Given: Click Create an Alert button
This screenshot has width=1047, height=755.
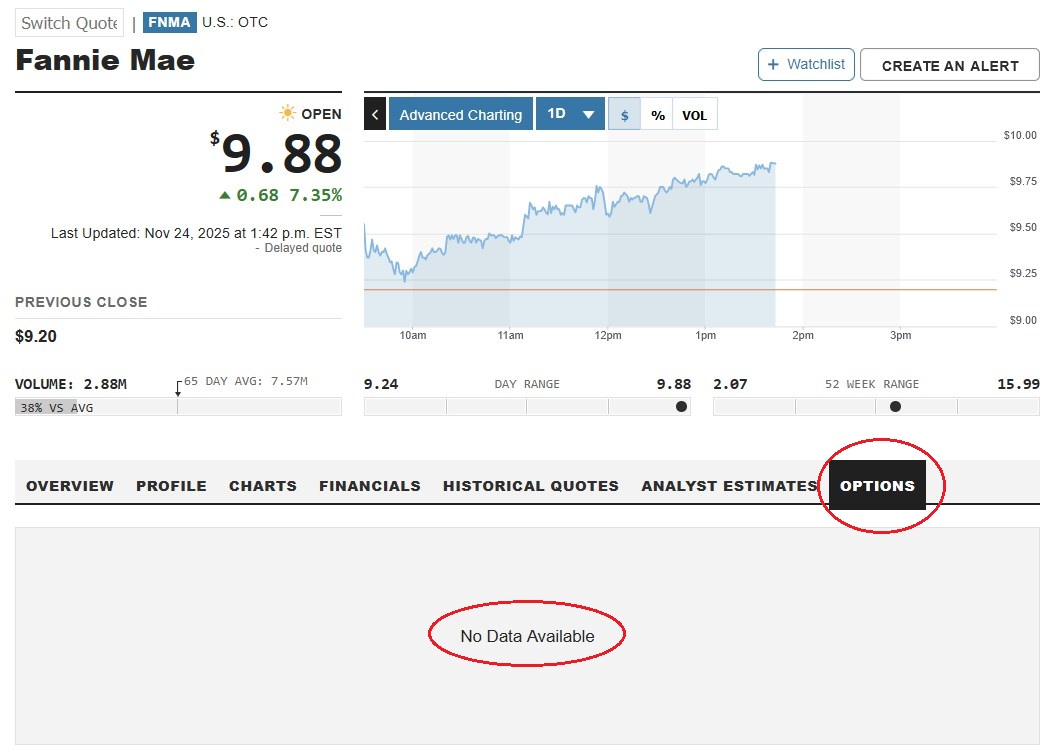Looking at the screenshot, I should pos(950,65).
